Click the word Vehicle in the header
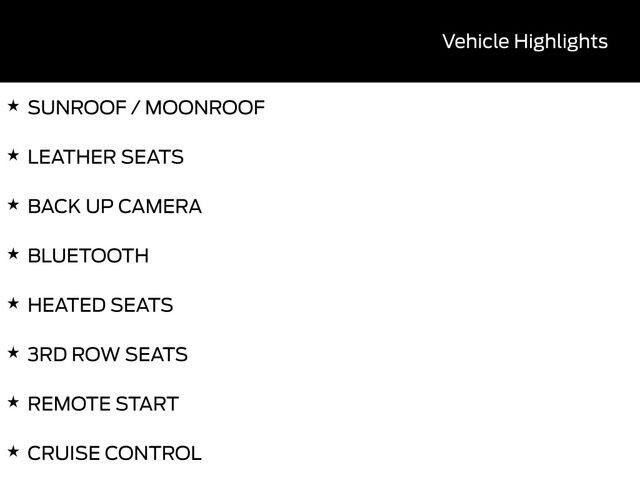The height and width of the screenshot is (480, 640). click(475, 41)
